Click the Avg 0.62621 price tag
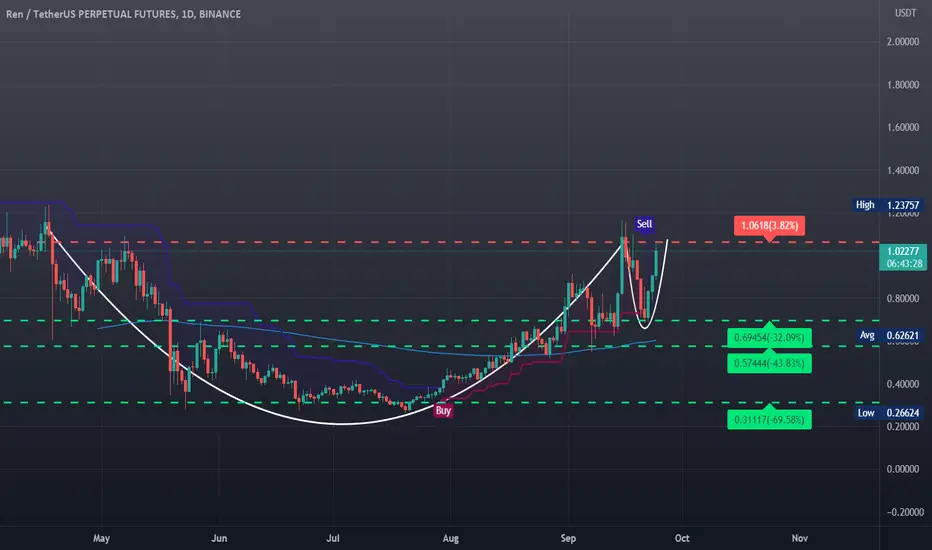The image size is (932, 550). (890, 335)
